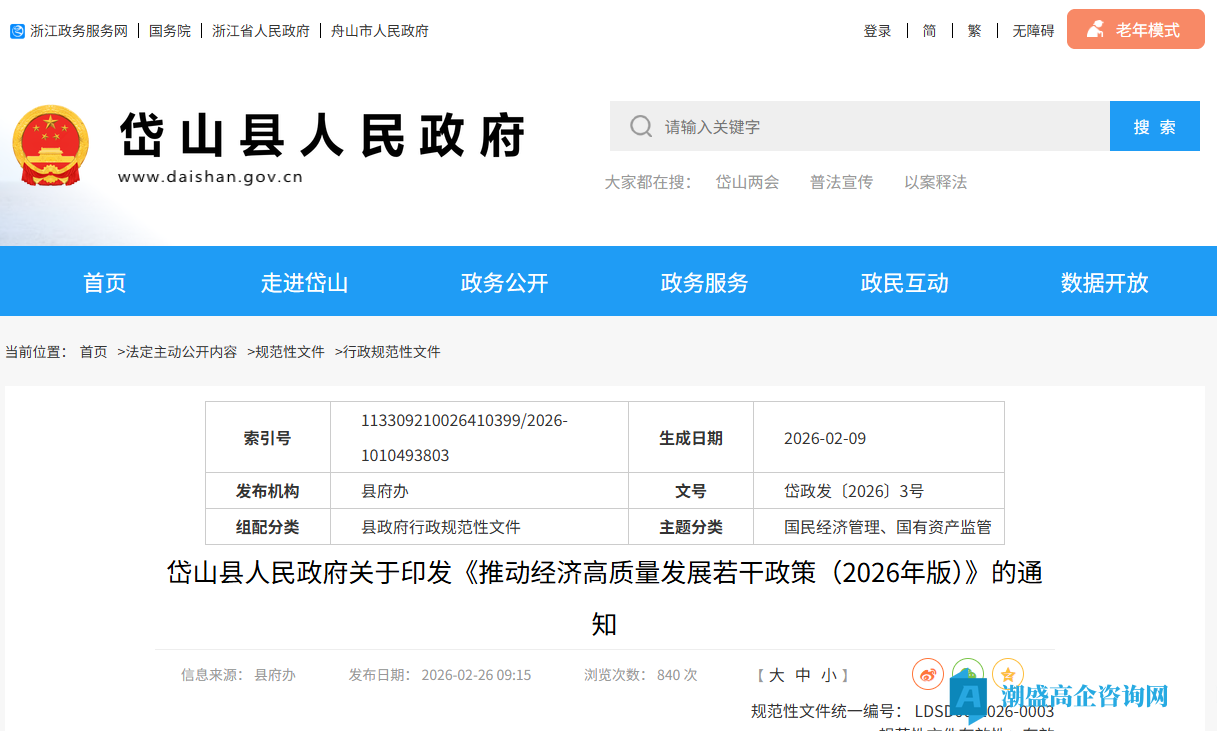Share the article via the WeChat icon
The height and width of the screenshot is (731, 1217).
(x=967, y=674)
